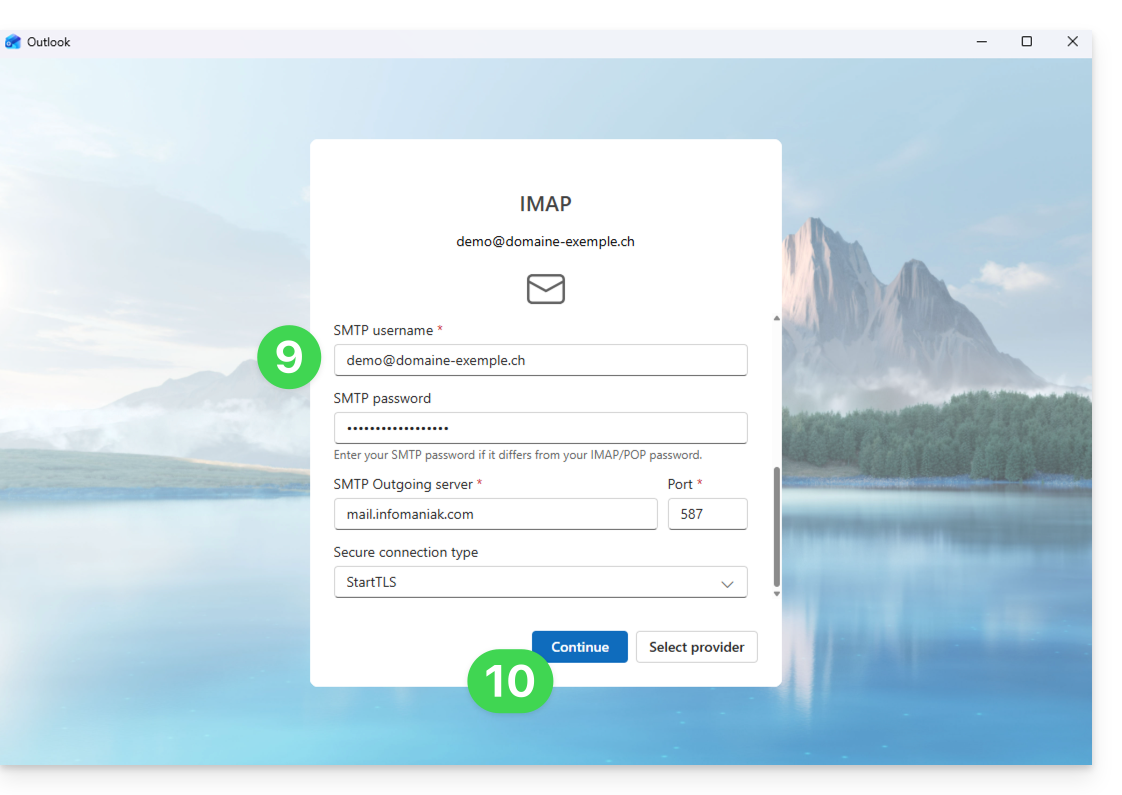The width and height of the screenshot is (1122, 795).
Task: Click the SMTP password hint text
Action: coord(517,455)
